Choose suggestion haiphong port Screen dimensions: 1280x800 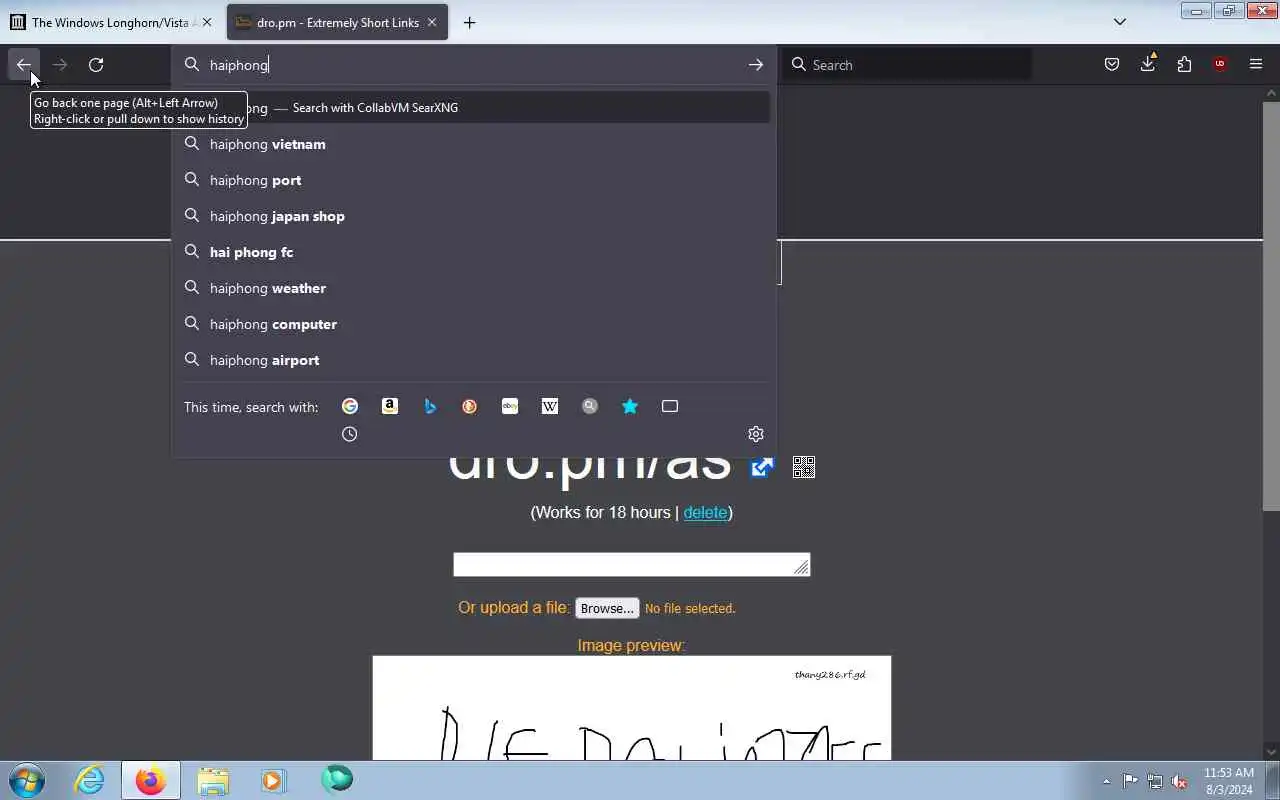tap(474, 180)
